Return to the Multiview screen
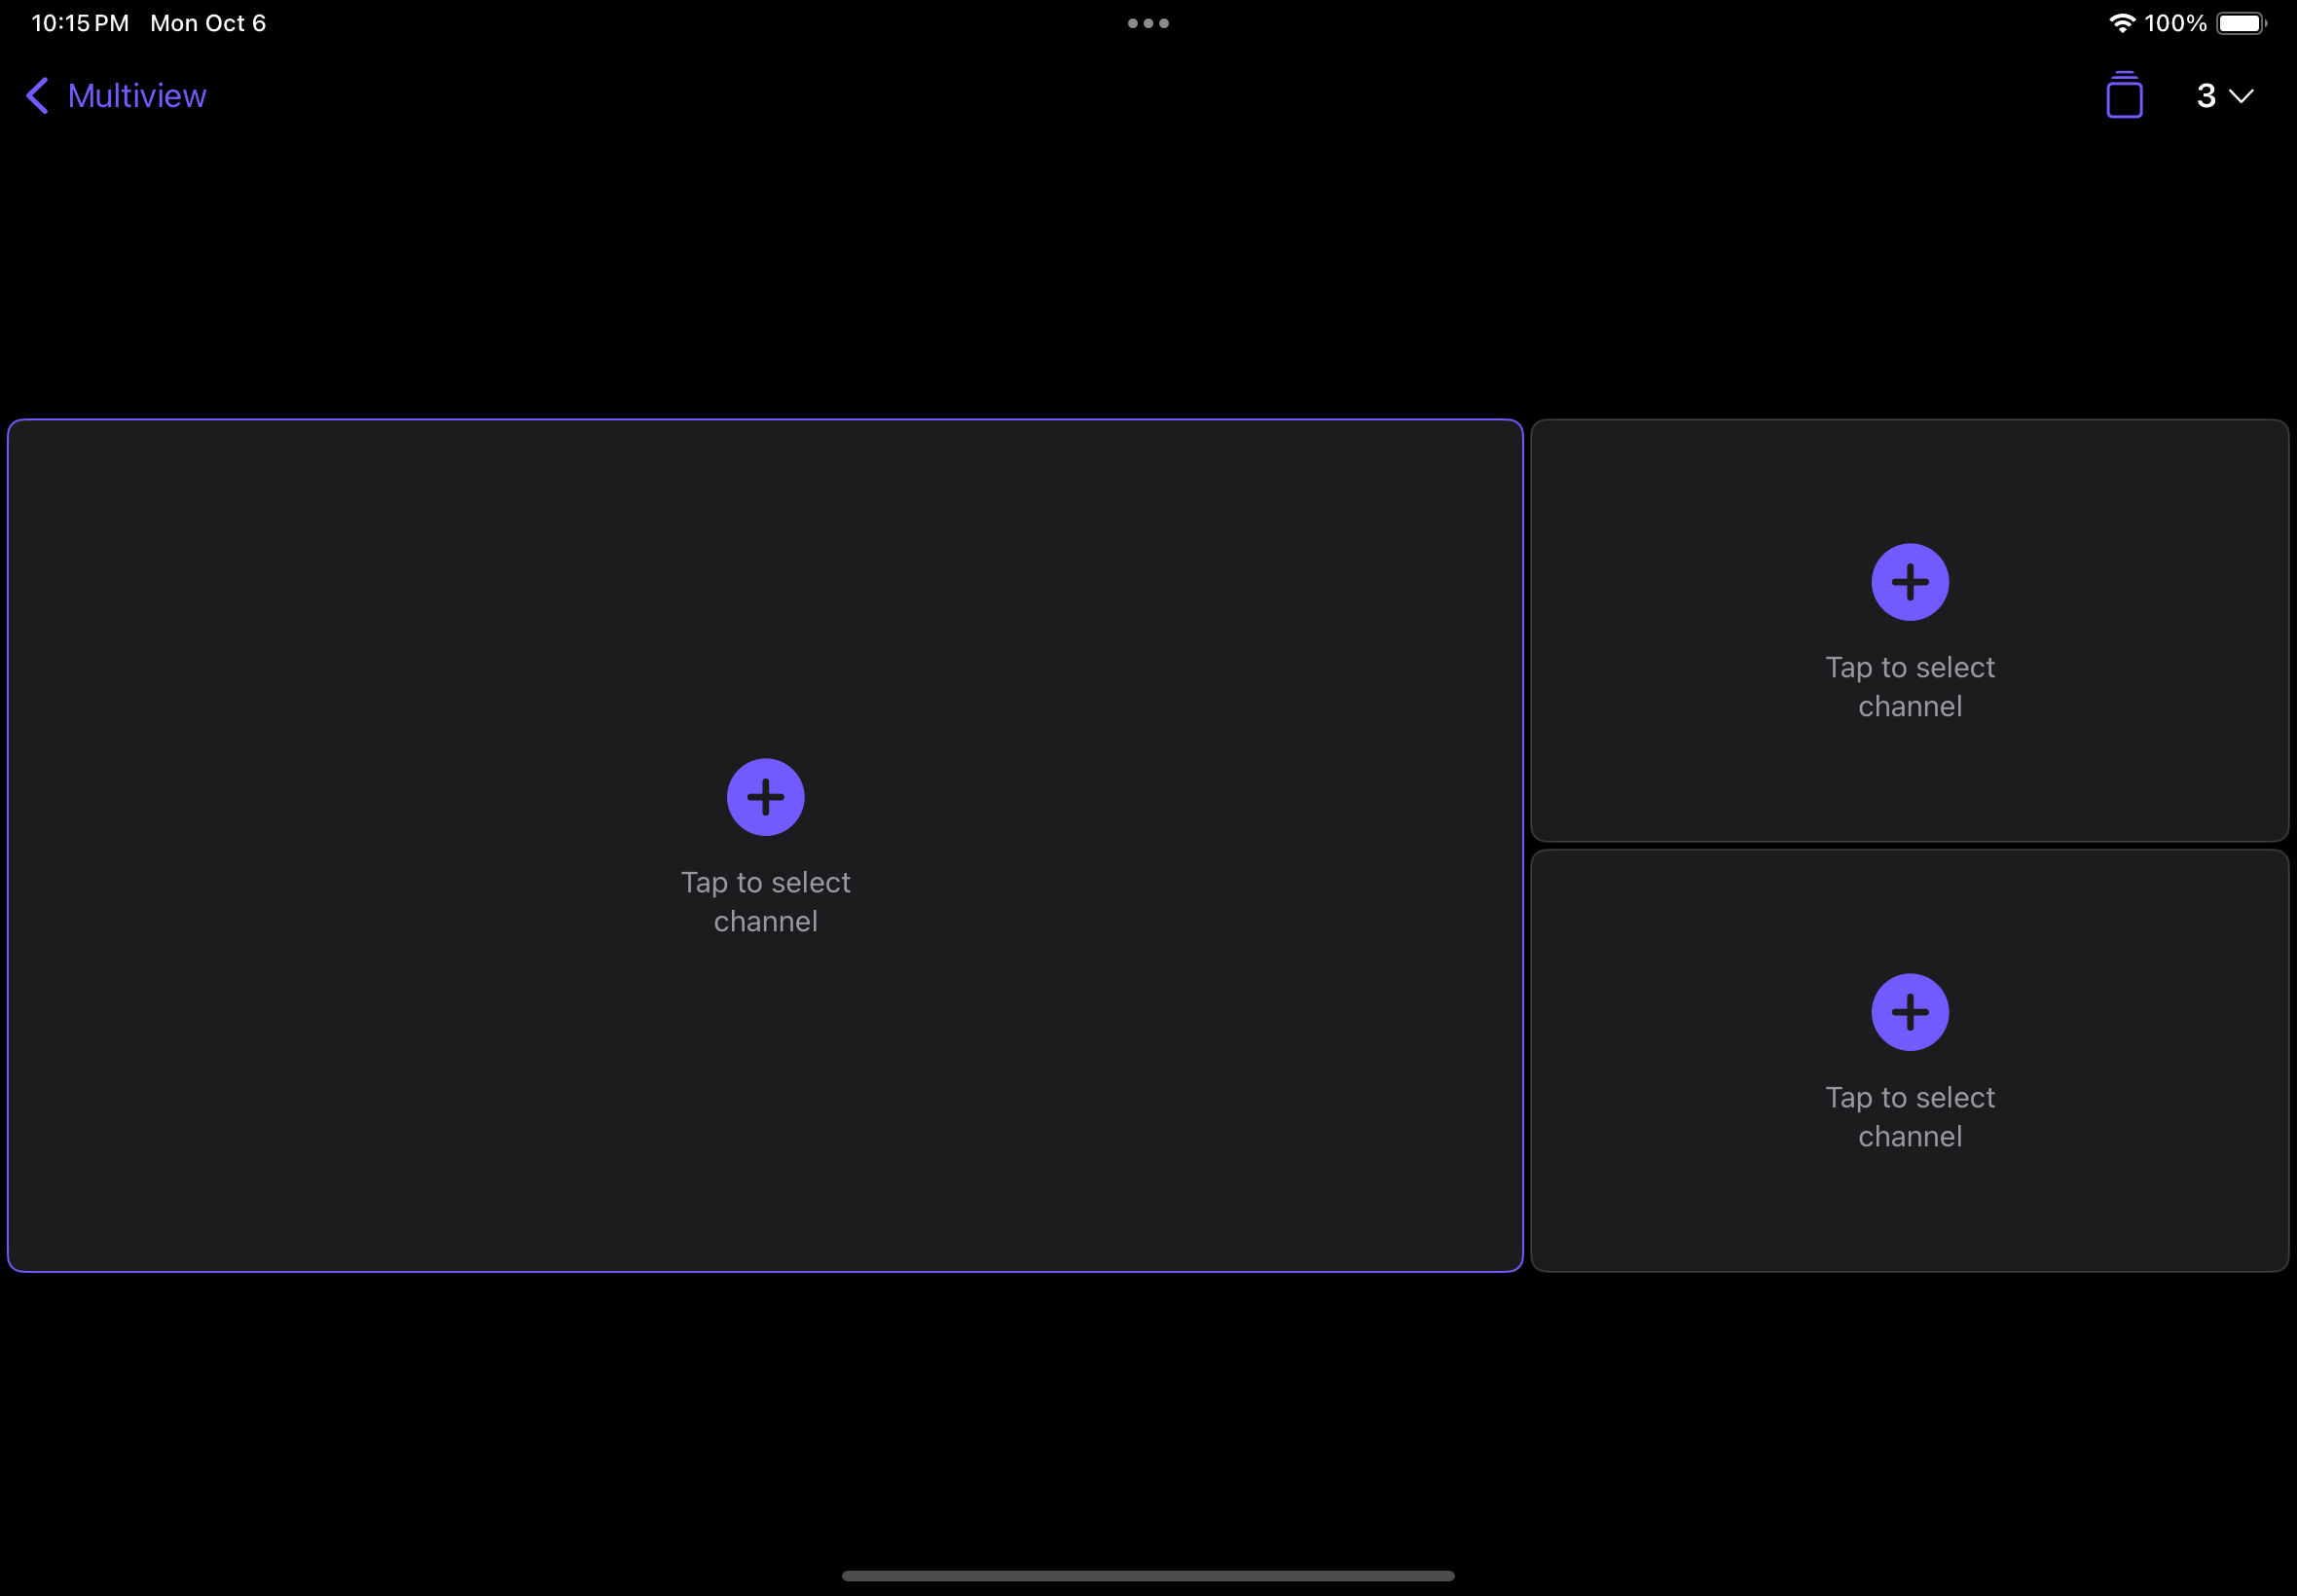The width and height of the screenshot is (2297, 1596). point(113,95)
